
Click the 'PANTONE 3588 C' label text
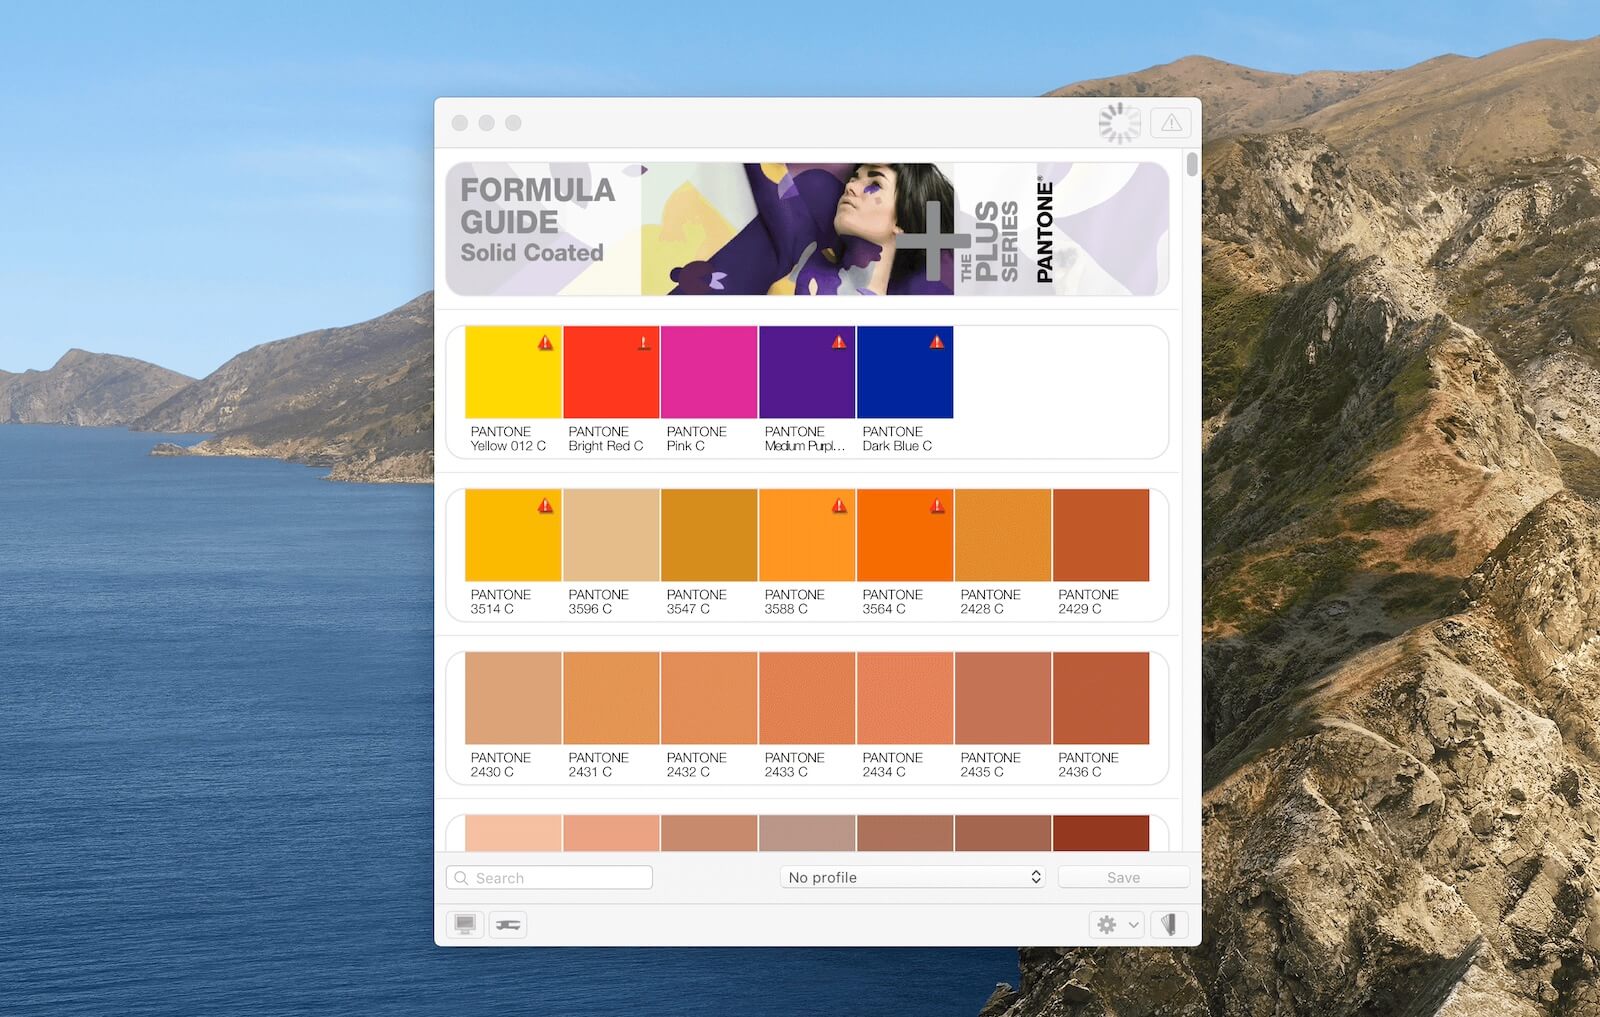point(795,602)
